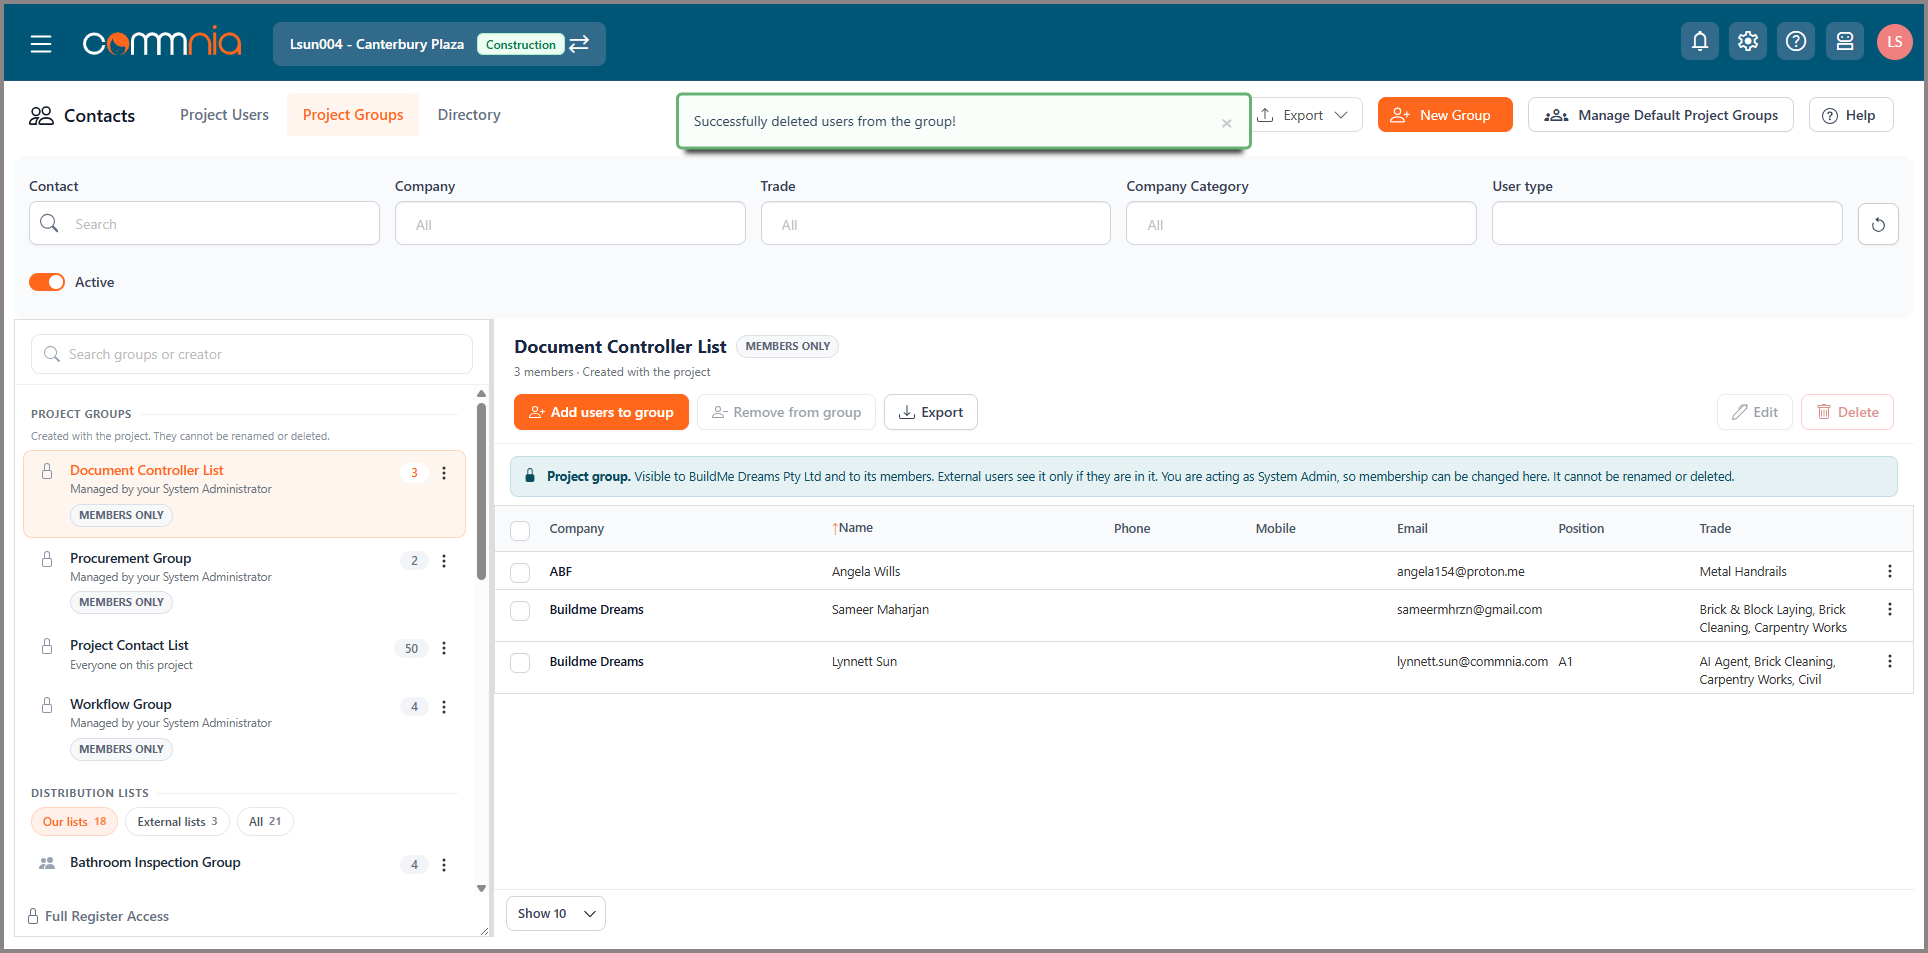This screenshot has height=953, width=1928.
Task: Open the Company filter dropdown
Action: click(x=570, y=224)
